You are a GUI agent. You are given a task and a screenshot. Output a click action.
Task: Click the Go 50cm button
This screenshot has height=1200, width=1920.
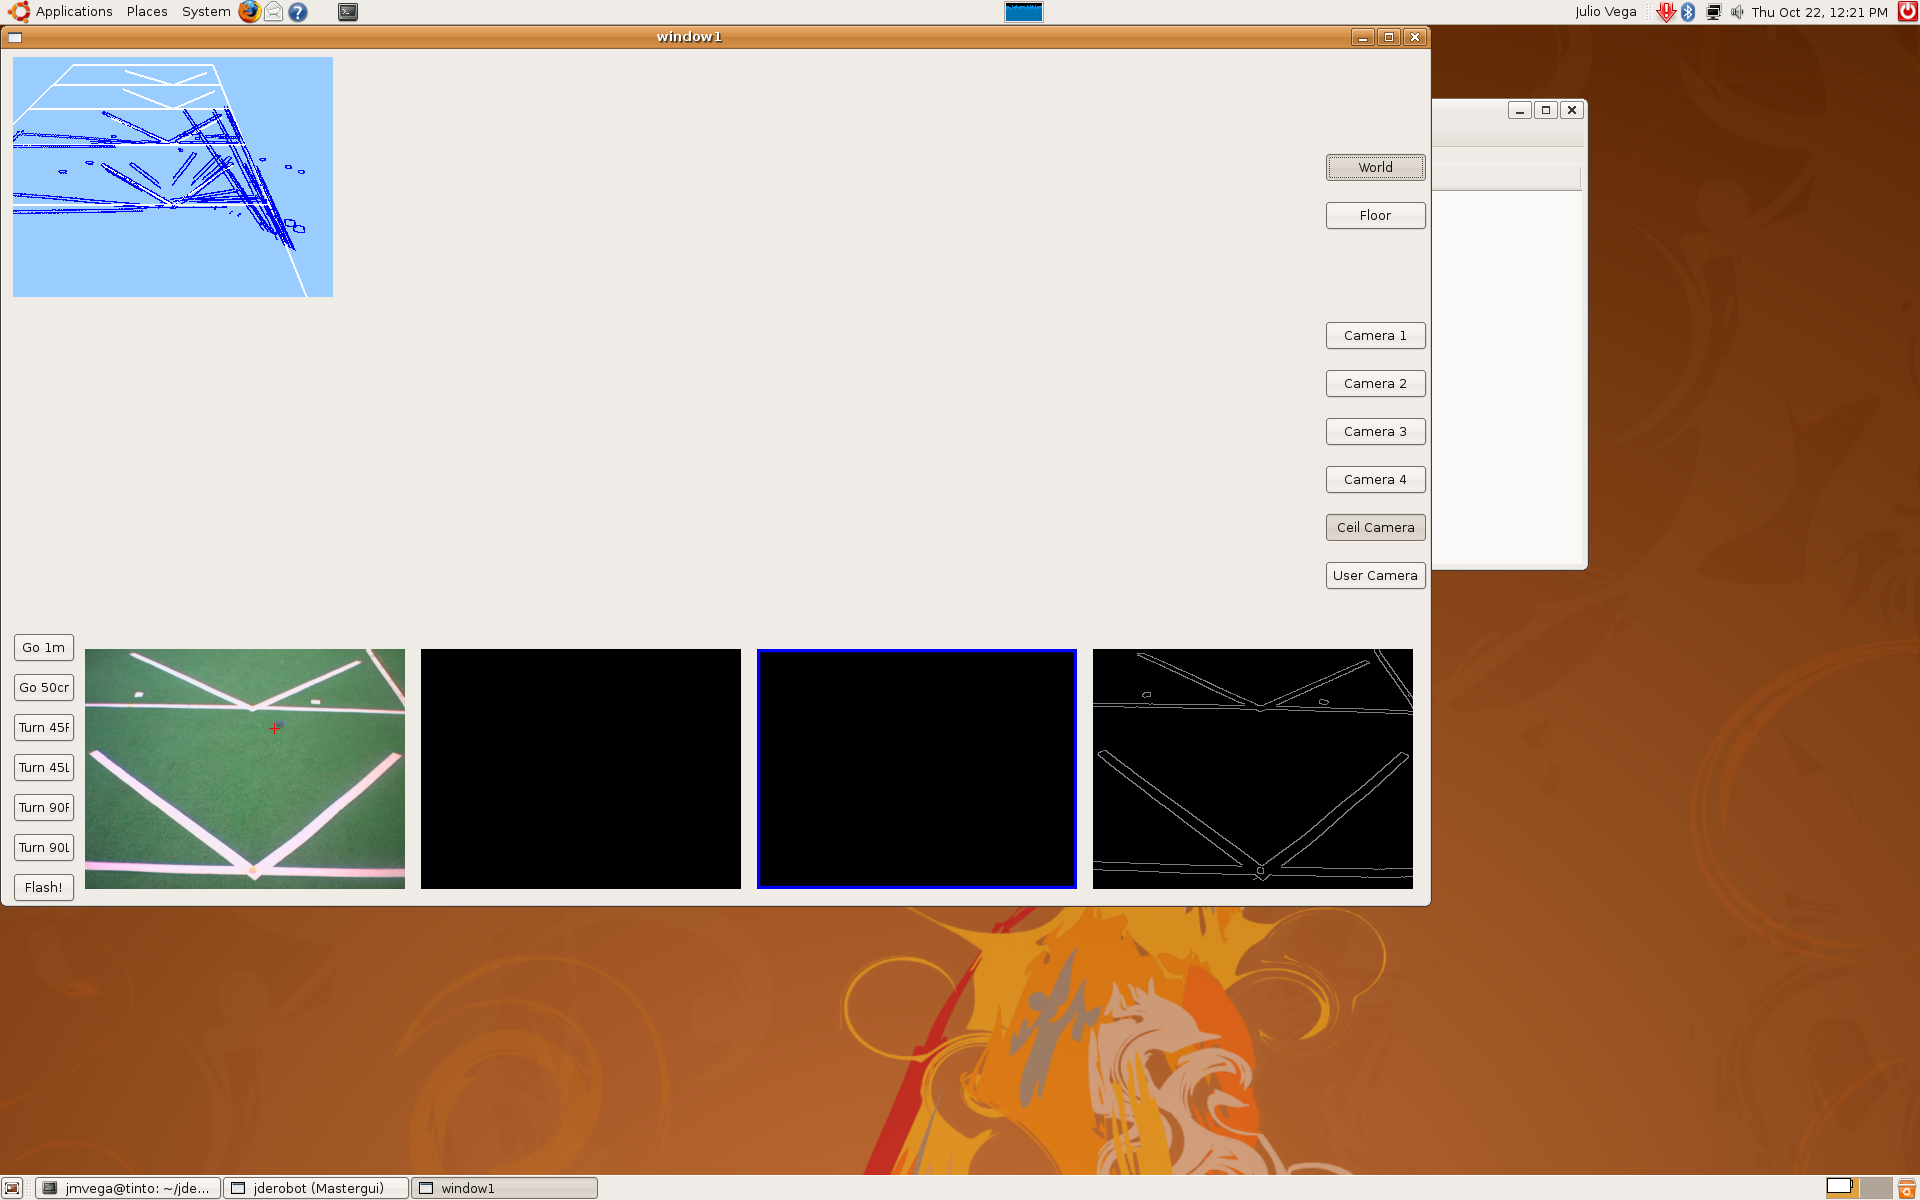coord(44,687)
